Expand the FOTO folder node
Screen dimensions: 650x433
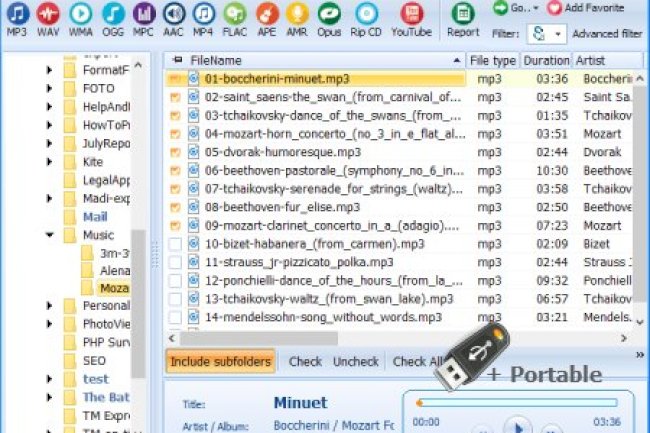(49, 88)
